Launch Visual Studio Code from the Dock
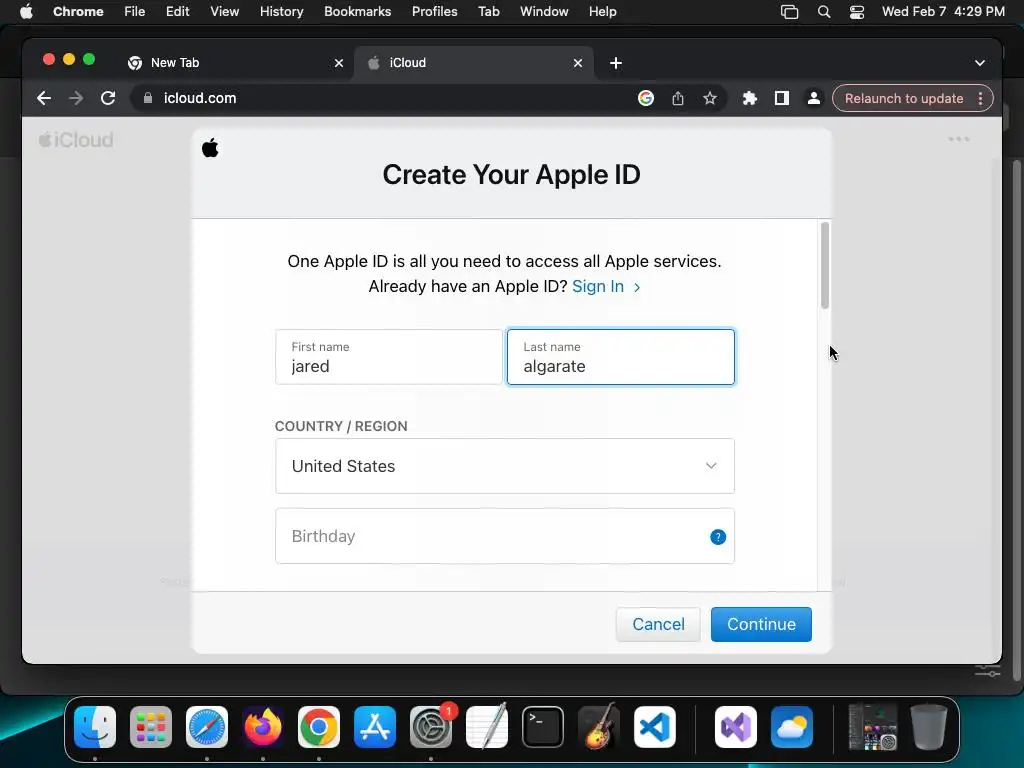 (654, 727)
